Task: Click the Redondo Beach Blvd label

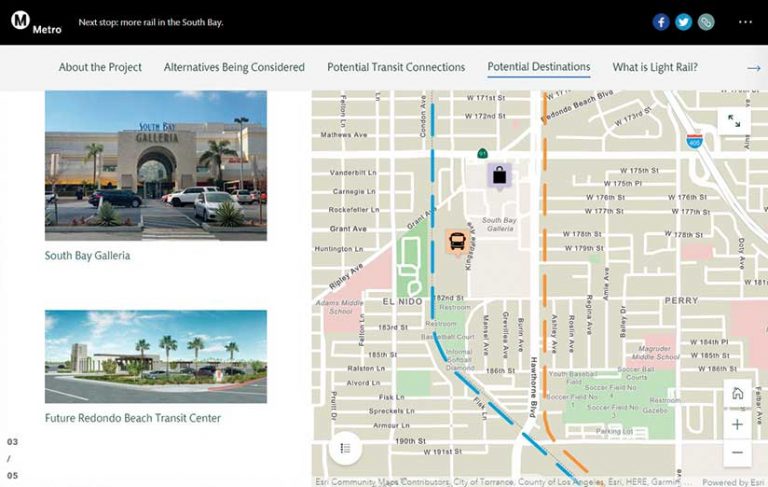Action: click(576, 107)
